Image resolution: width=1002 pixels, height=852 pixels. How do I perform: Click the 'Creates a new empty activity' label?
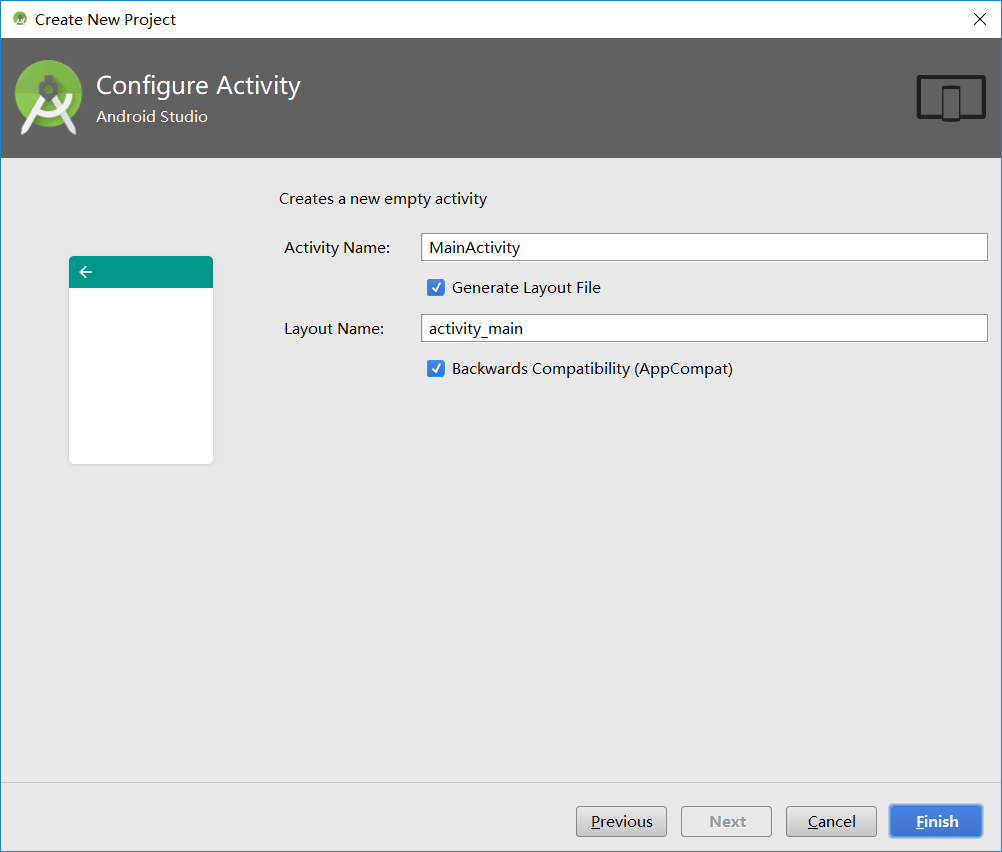383,198
